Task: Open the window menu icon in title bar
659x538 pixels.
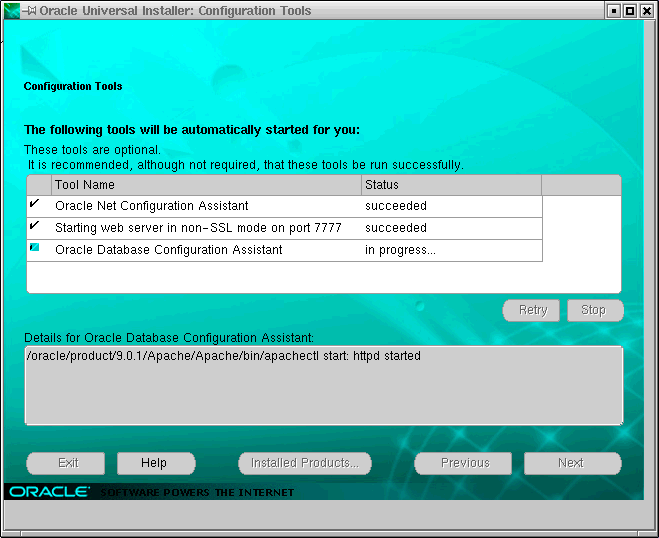Action: click(x=11, y=11)
